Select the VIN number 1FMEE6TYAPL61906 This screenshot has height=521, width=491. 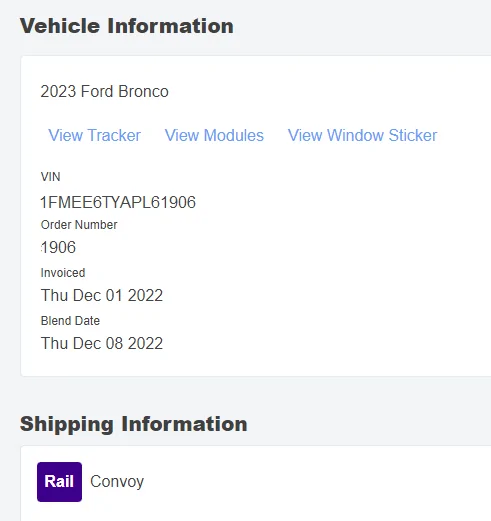(118, 202)
